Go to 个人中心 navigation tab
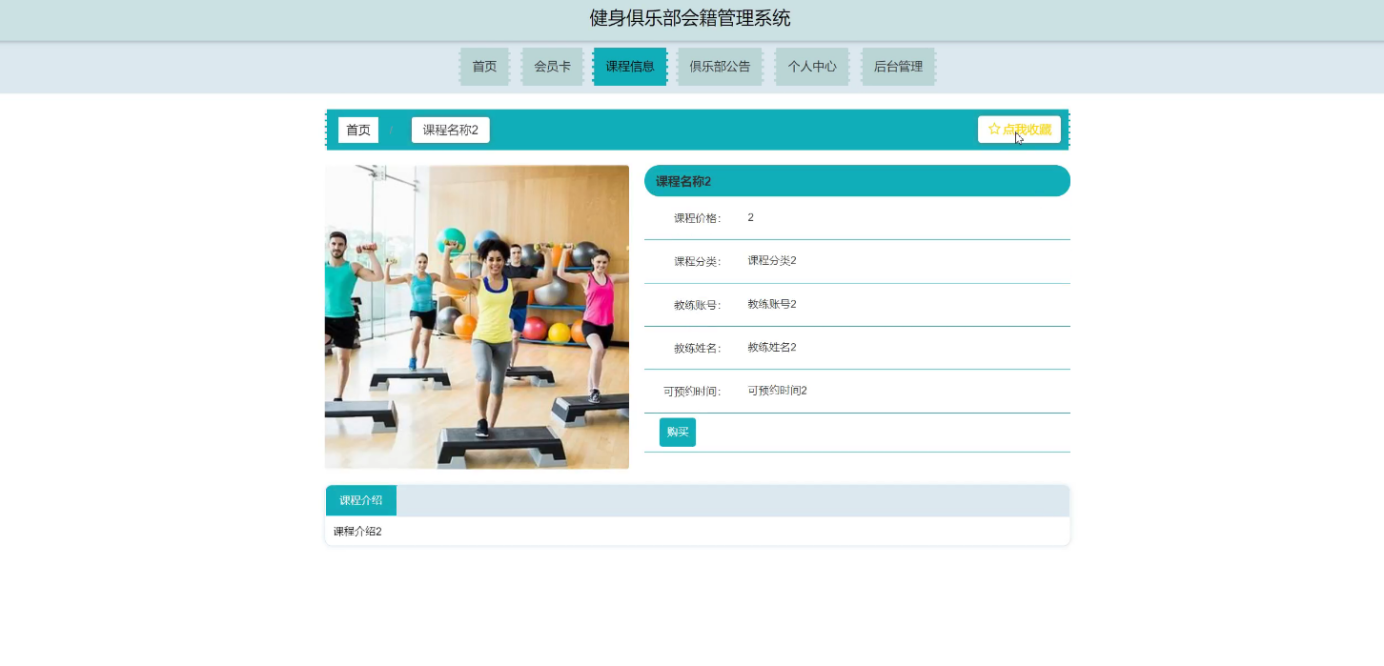This screenshot has width=1384, height=666. [x=812, y=67]
